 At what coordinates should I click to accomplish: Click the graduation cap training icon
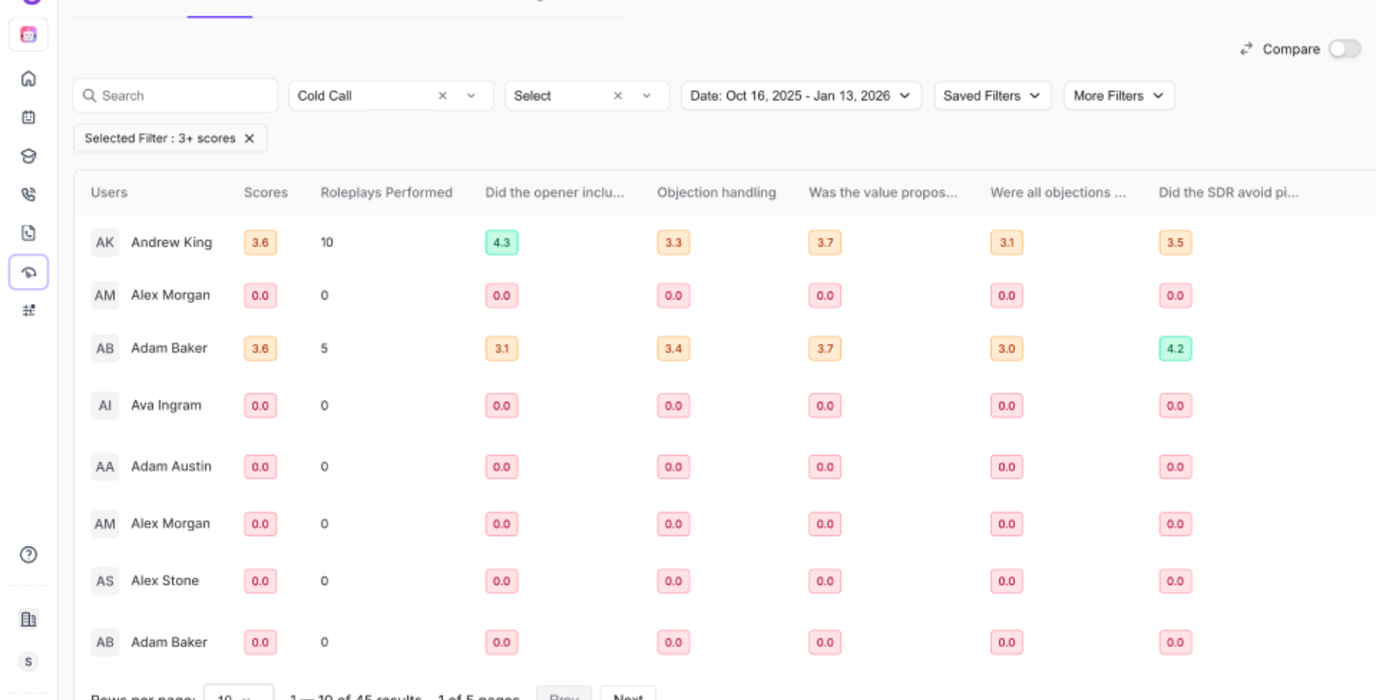28,156
